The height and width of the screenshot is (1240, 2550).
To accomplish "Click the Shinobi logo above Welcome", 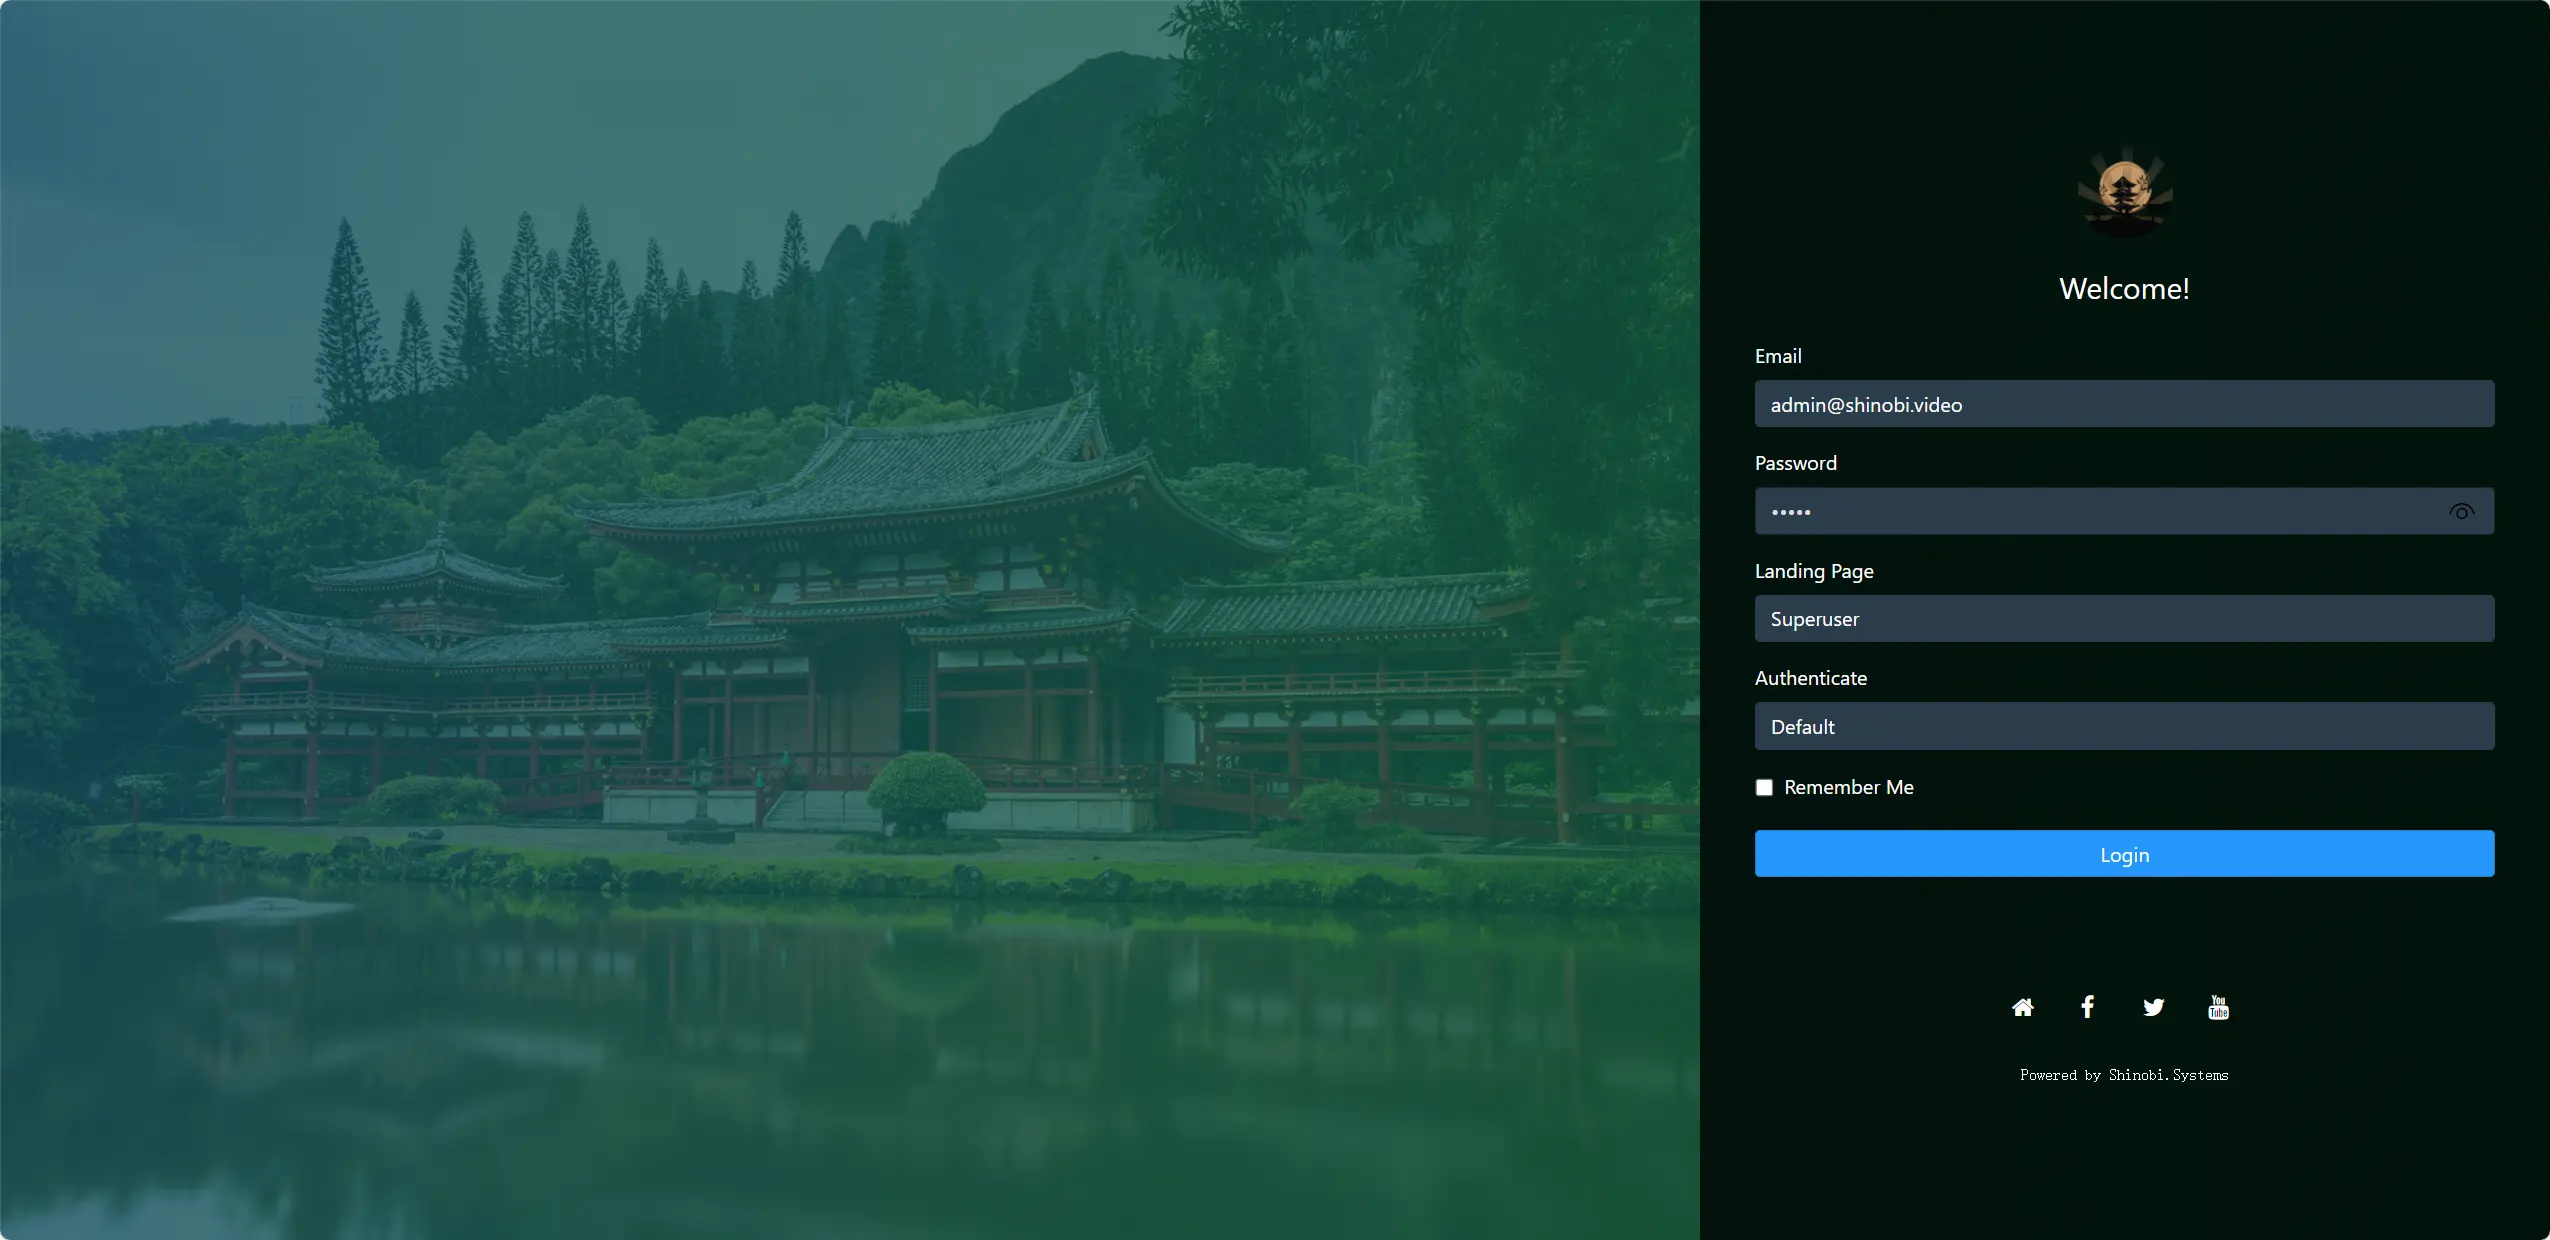I will [2124, 194].
